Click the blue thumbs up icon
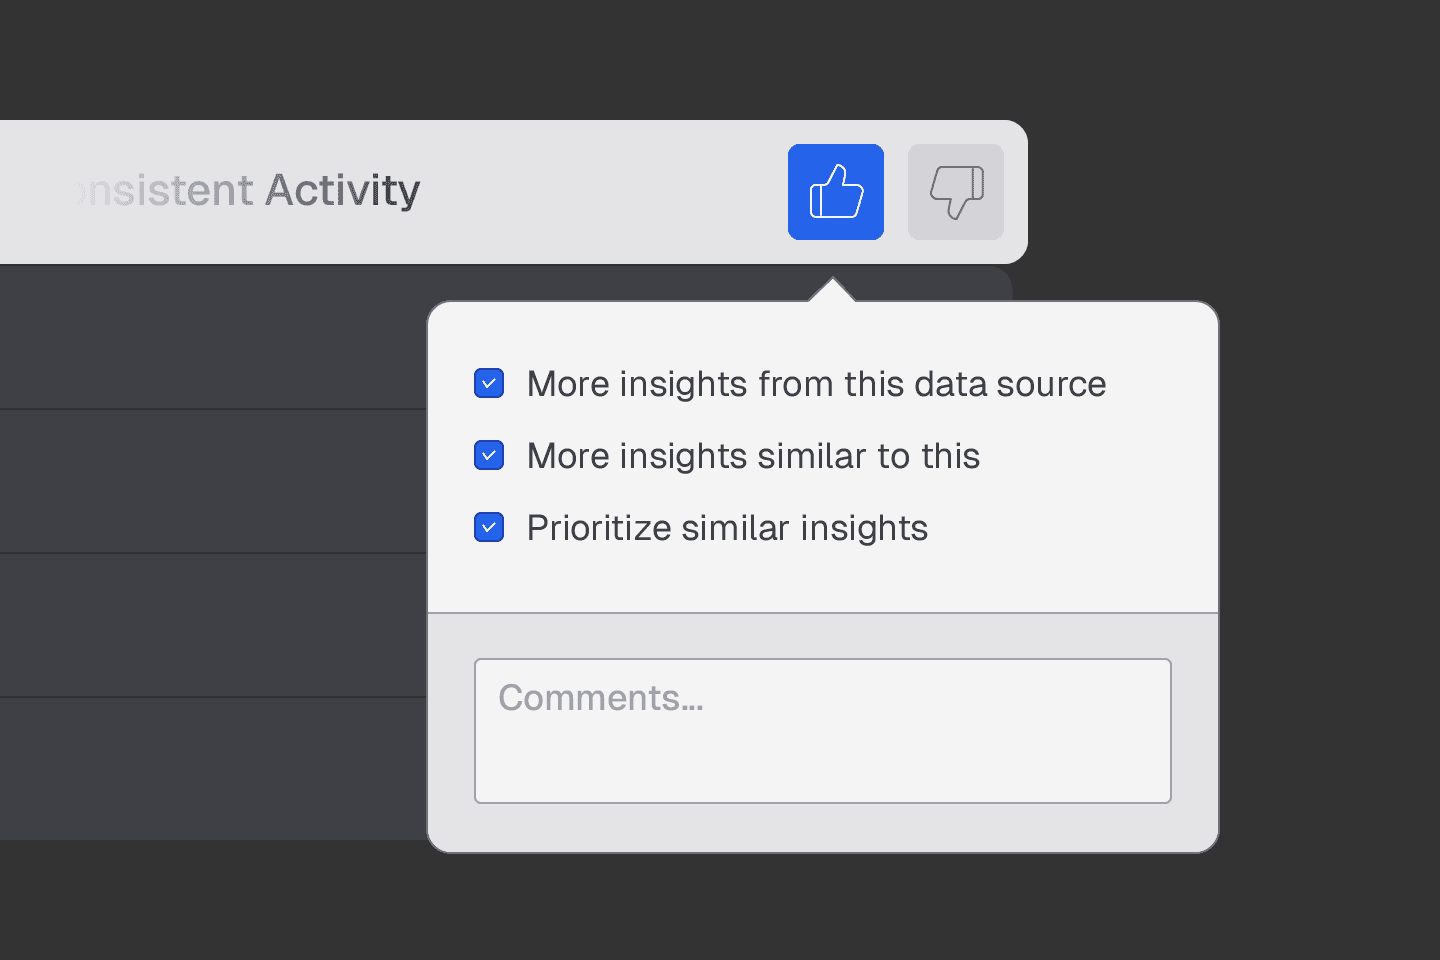Image resolution: width=1440 pixels, height=960 pixels. 836,192
